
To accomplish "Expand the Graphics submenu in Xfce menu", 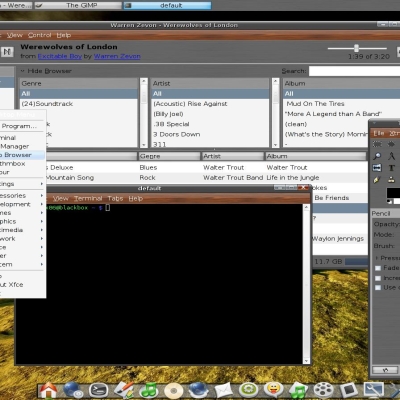I will tap(22, 222).
